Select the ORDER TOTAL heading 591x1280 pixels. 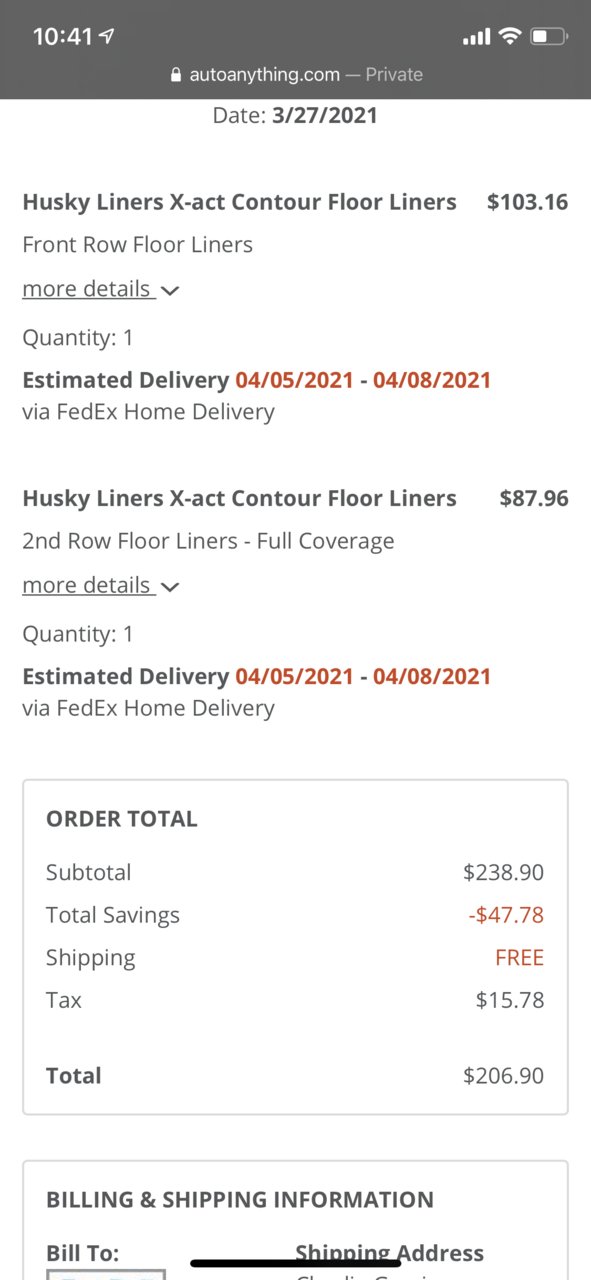[x=122, y=818]
